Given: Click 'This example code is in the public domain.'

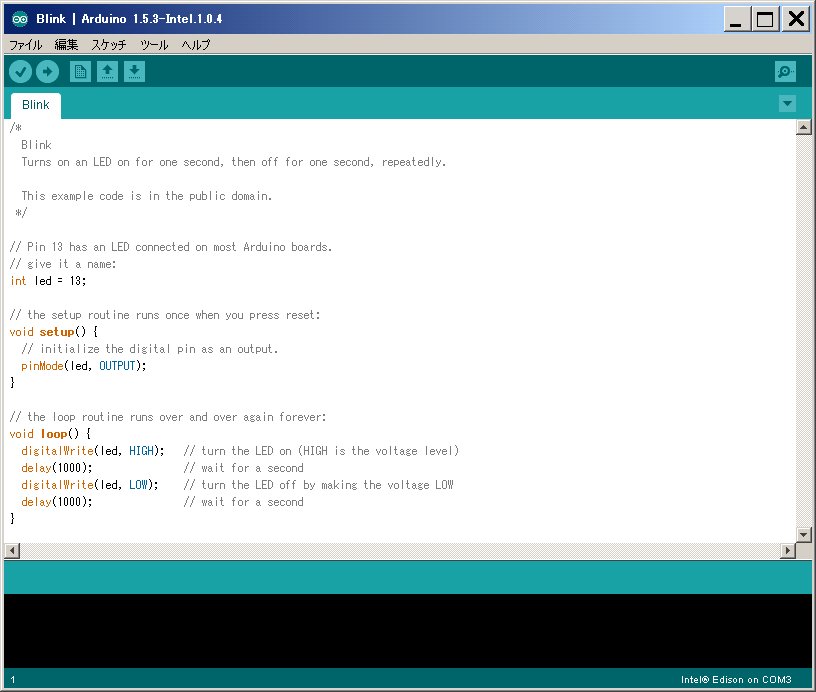Looking at the screenshot, I should (x=146, y=196).
